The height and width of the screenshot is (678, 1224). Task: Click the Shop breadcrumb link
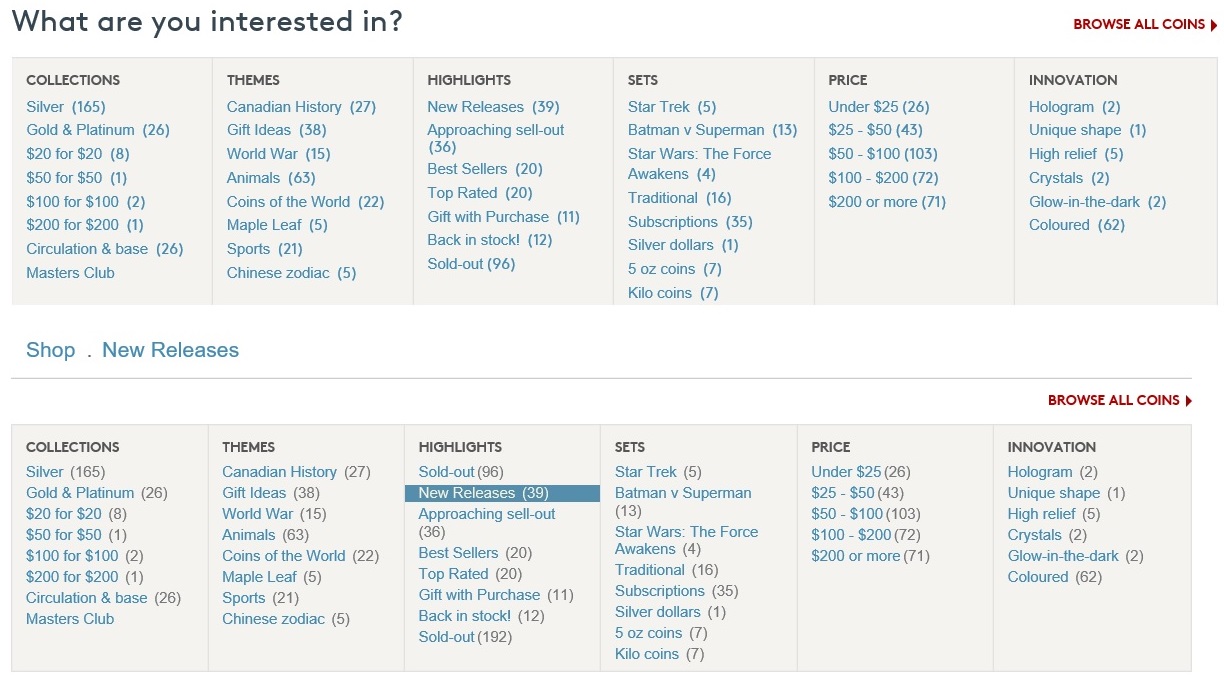click(x=51, y=350)
